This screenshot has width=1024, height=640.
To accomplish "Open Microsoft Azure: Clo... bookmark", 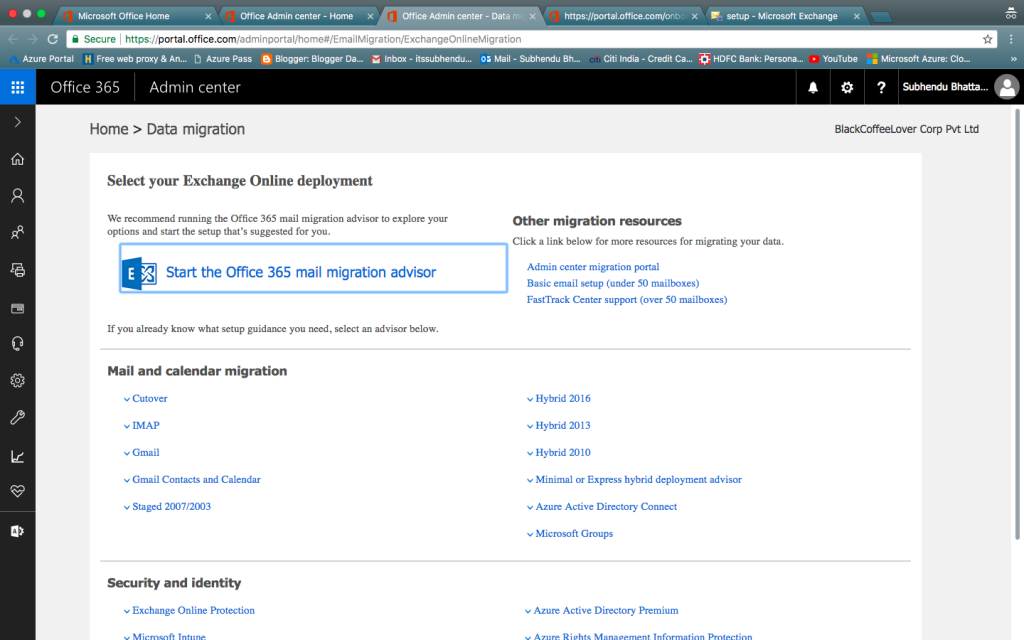I will click(918, 59).
